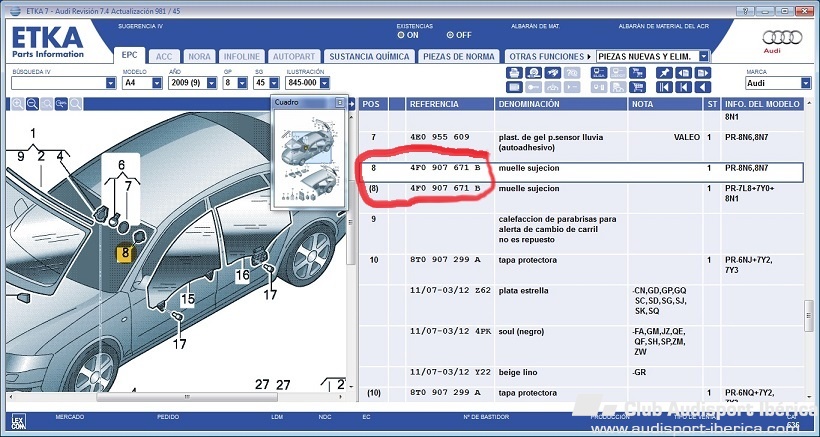Click the ST column header
Image resolution: width=820 pixels, height=437 pixels.
(x=712, y=104)
